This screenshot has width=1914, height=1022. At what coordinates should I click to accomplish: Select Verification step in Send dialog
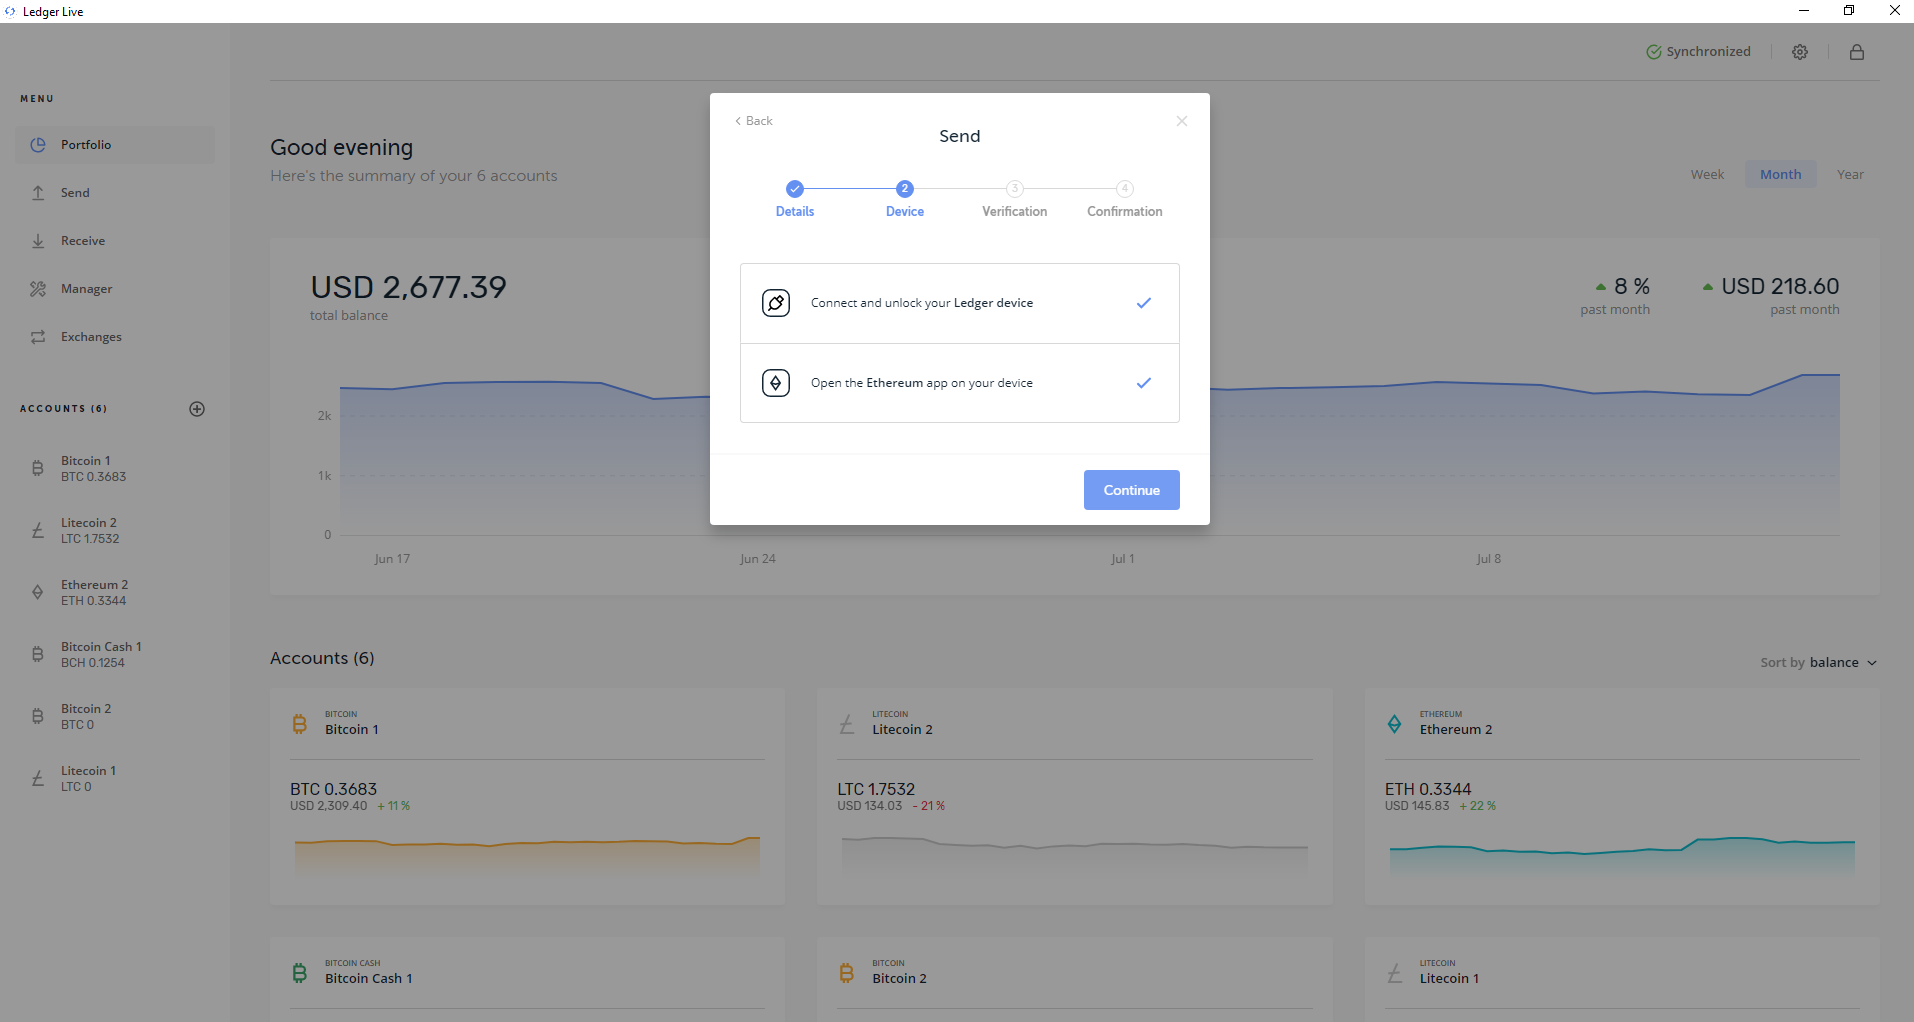point(1015,199)
